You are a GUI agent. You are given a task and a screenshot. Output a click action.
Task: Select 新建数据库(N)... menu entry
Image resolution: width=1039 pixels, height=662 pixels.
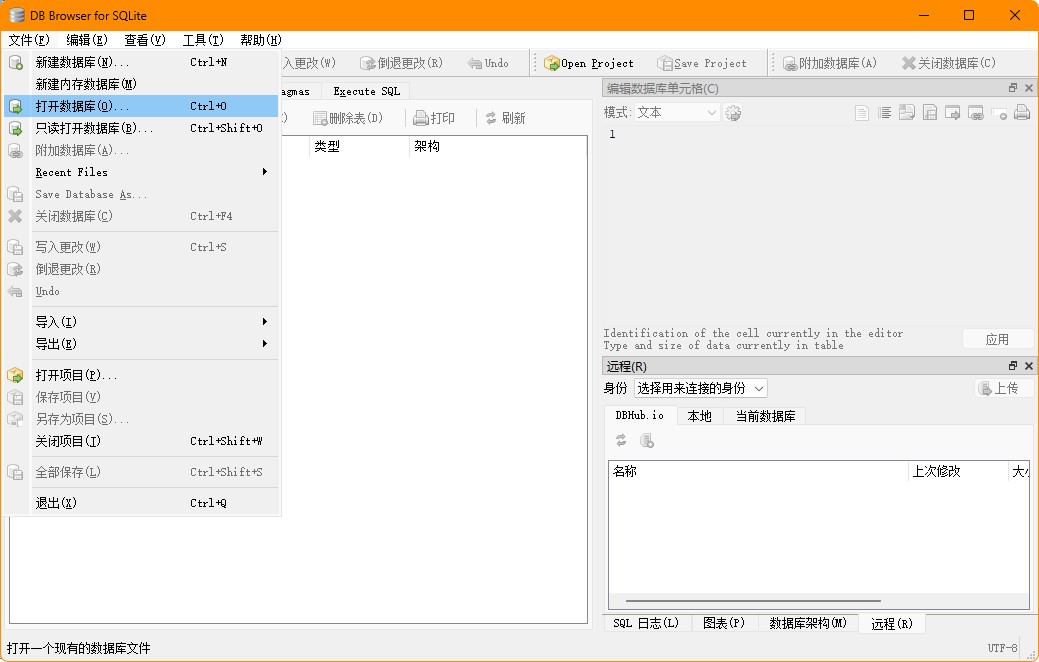click(x=82, y=62)
